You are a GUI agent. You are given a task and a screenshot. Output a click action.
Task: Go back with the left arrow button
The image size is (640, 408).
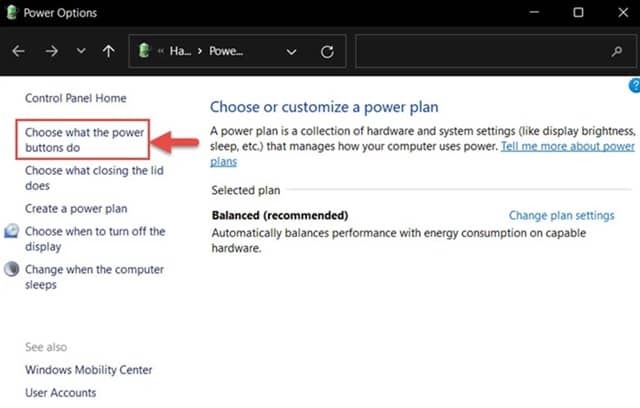(19, 51)
